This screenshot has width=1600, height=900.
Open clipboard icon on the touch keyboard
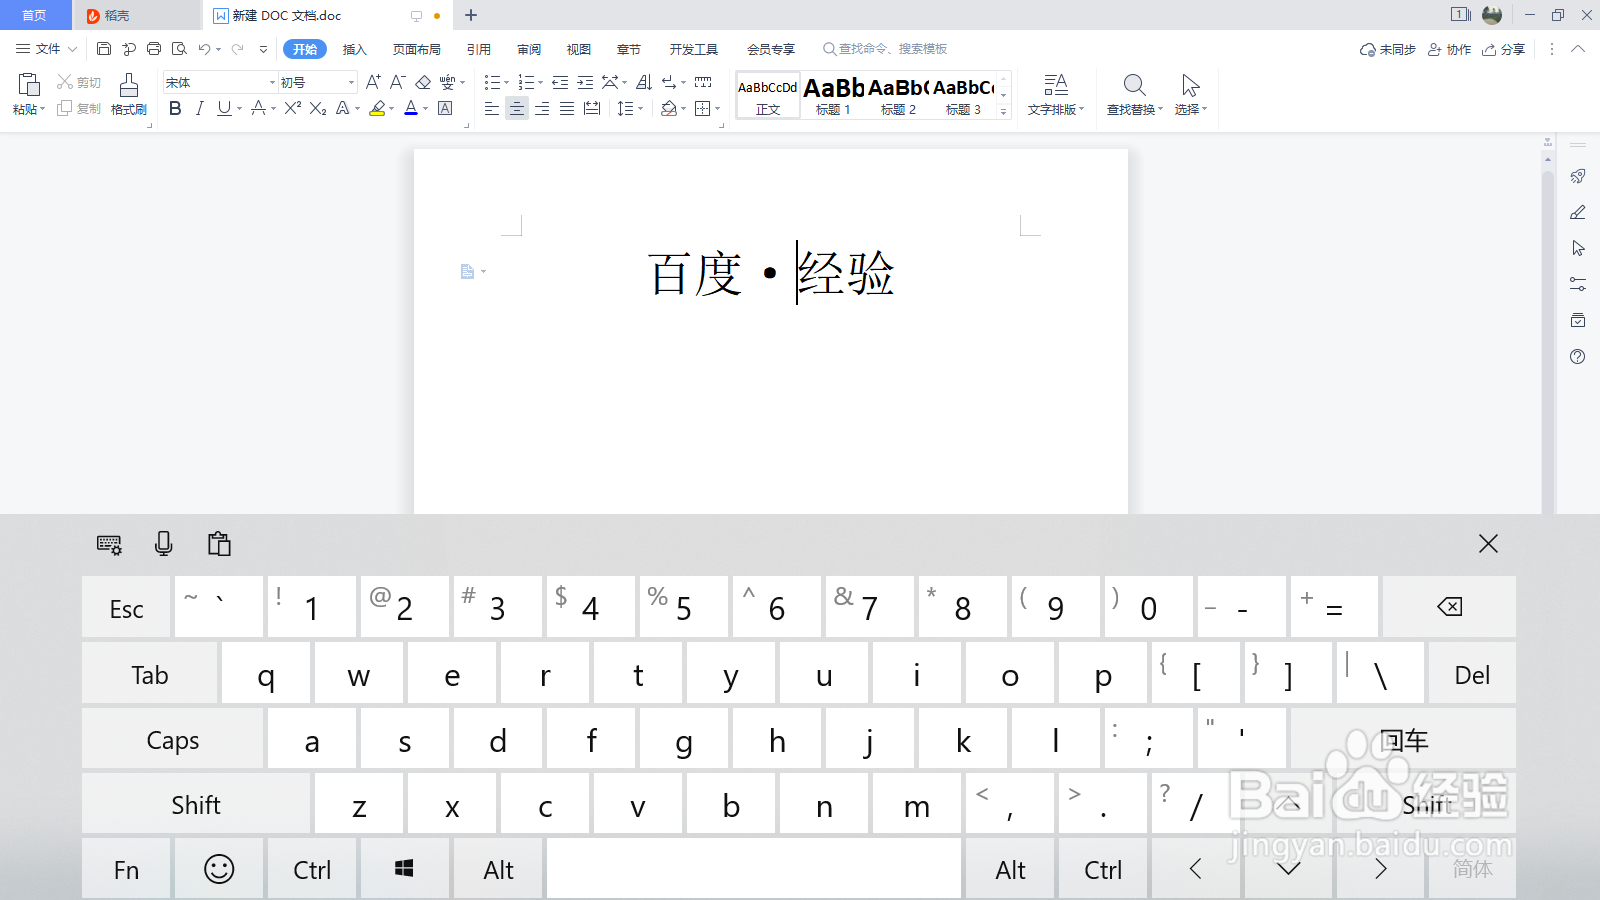tap(219, 543)
